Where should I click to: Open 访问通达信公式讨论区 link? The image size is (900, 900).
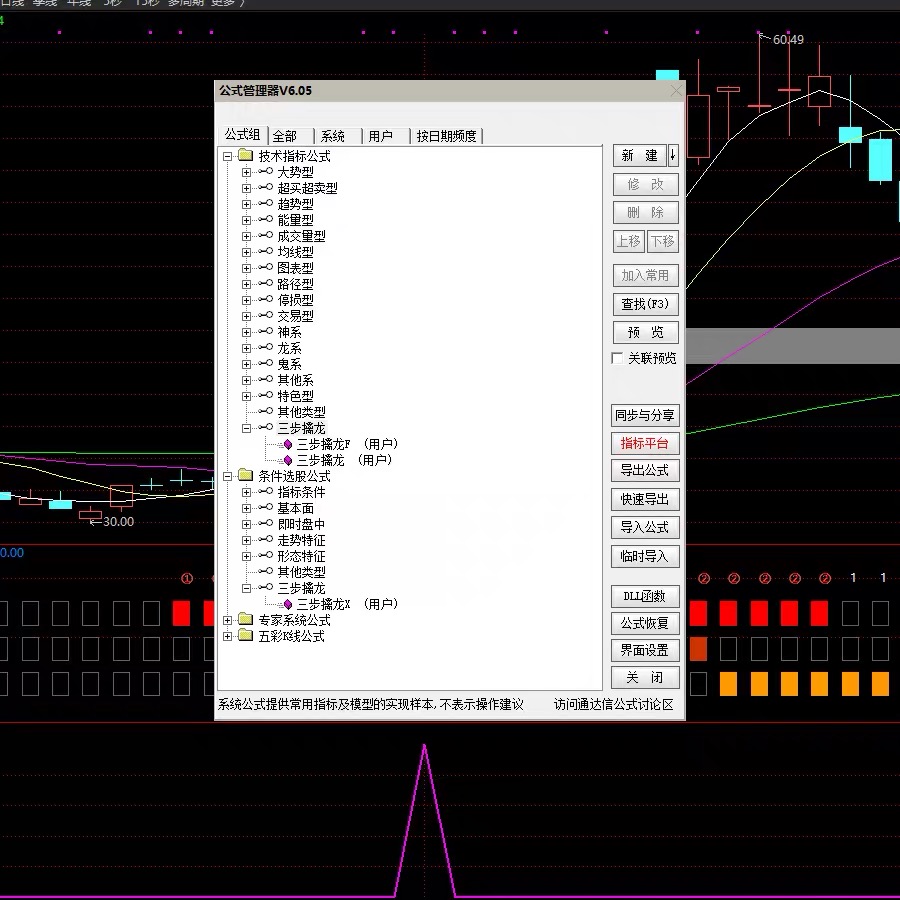point(614,704)
